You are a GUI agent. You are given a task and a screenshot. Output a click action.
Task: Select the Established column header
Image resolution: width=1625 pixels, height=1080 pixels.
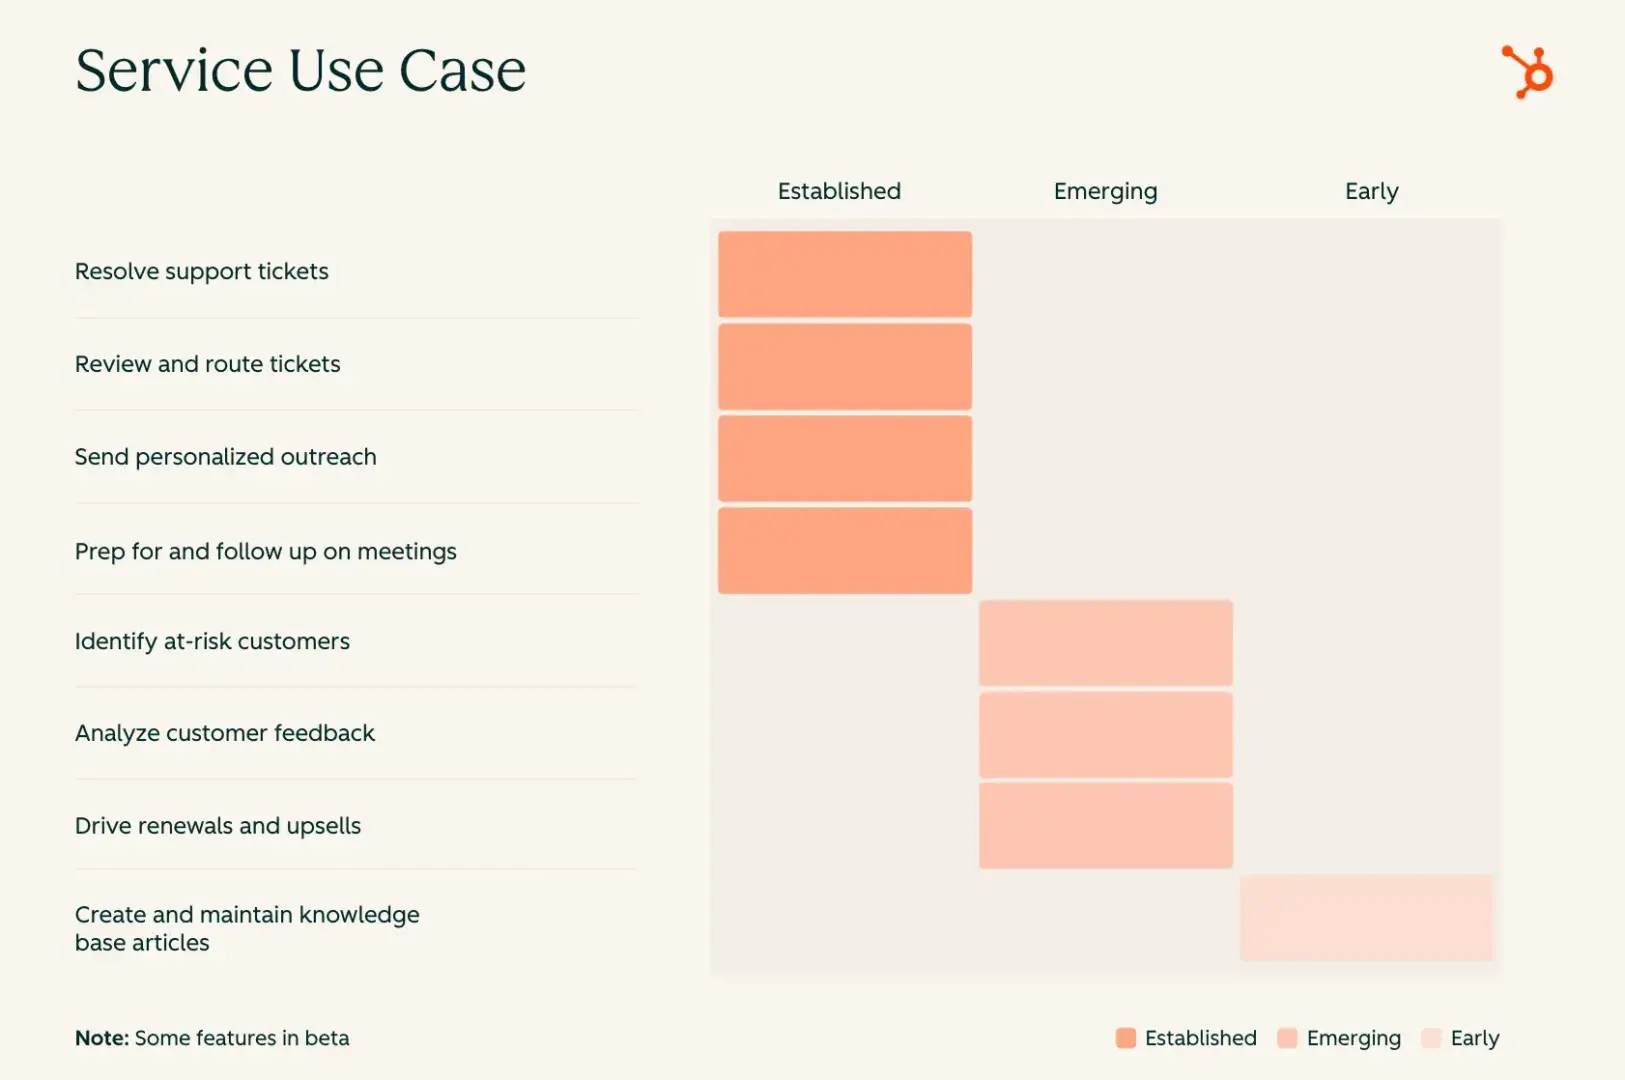coord(839,191)
